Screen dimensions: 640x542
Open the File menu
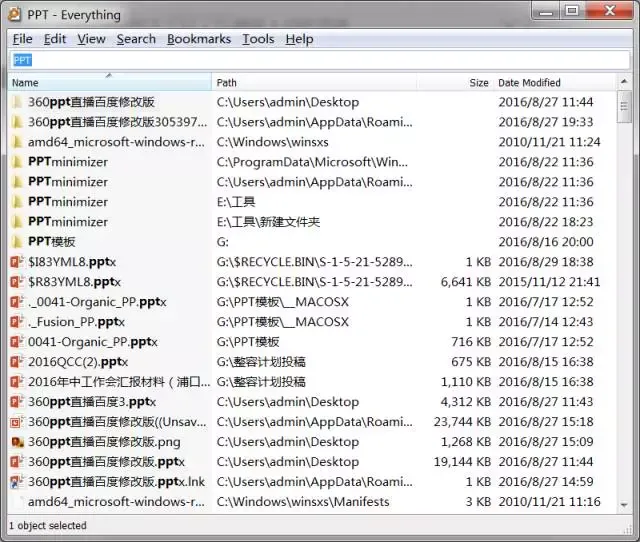[x=22, y=39]
